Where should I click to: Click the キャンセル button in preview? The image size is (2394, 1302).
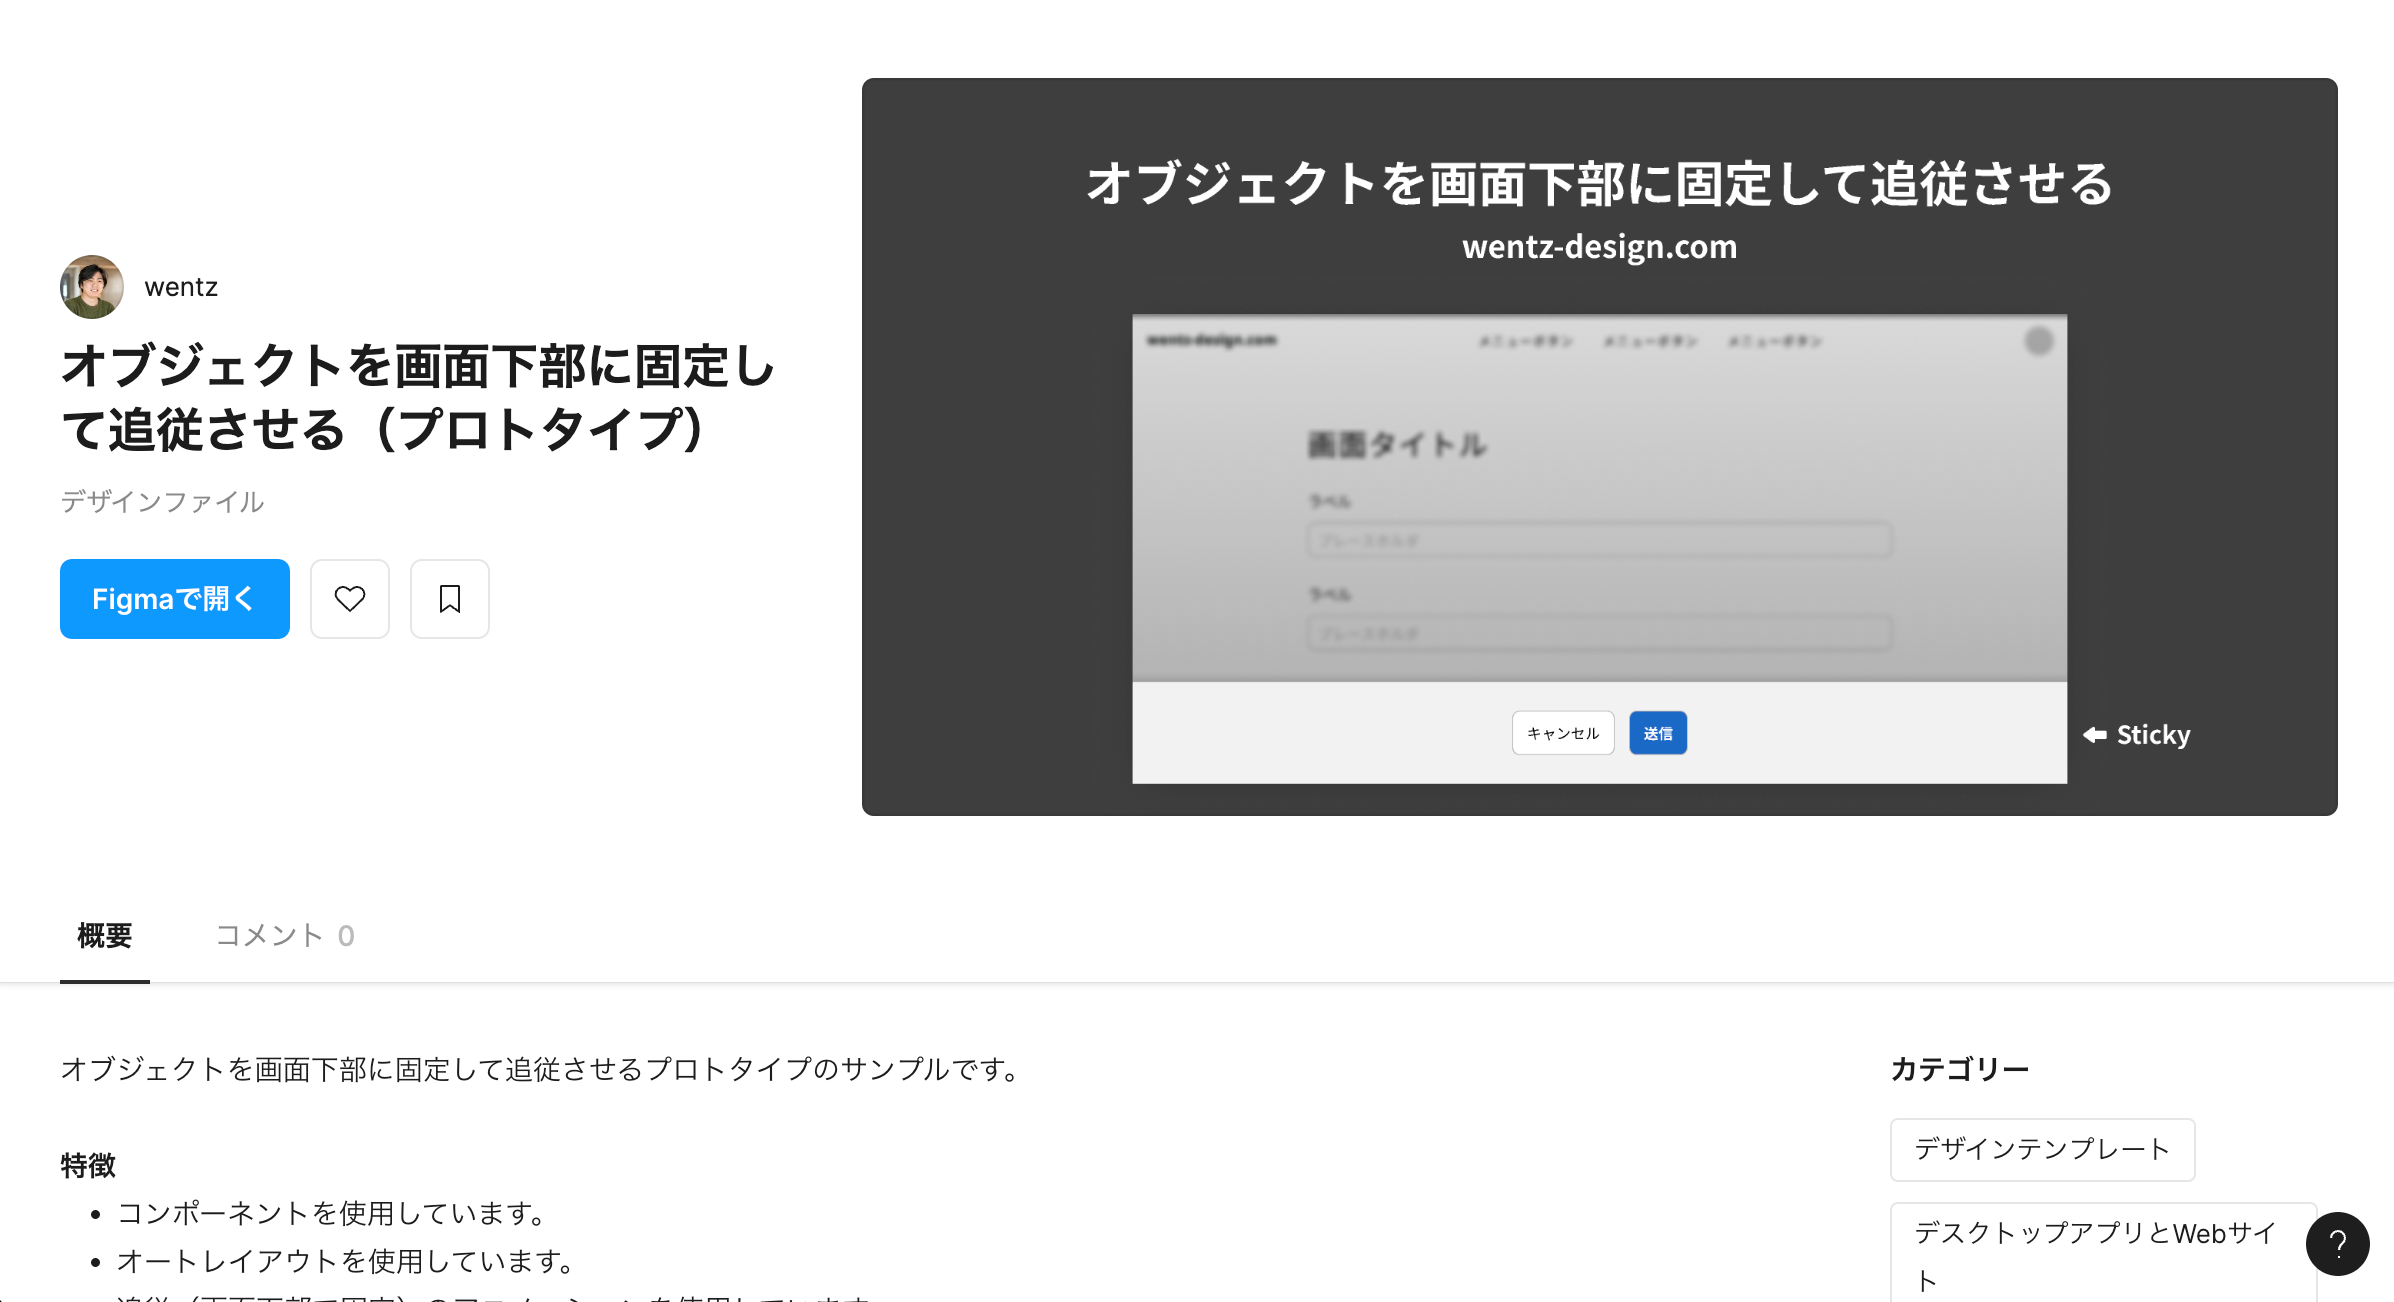[1562, 733]
